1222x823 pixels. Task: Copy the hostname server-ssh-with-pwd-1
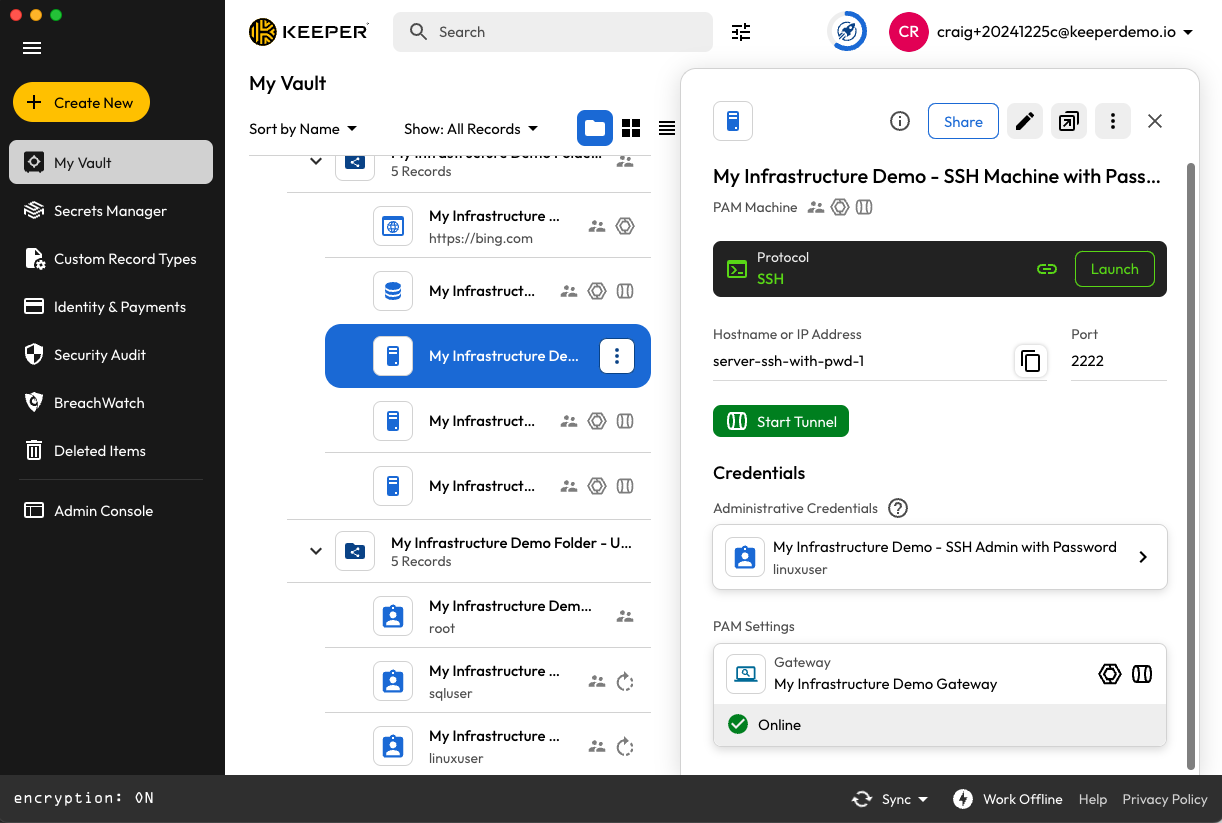[1030, 361]
